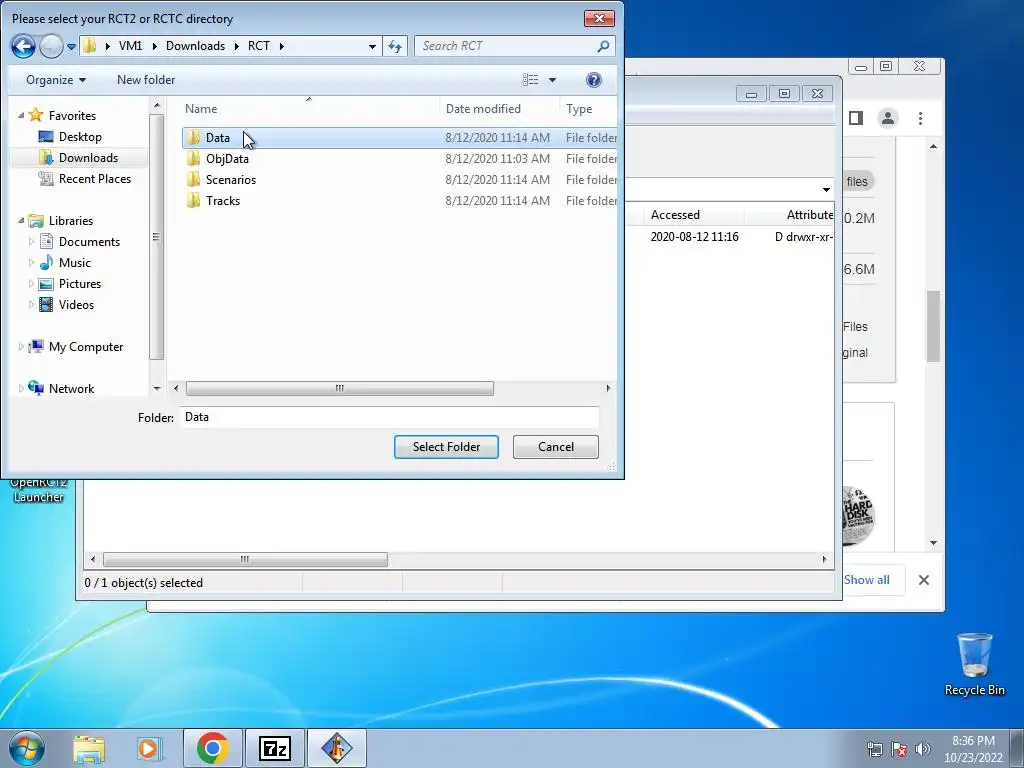Open Chrome profile avatar icon
Screen dimensions: 1024x768
pos(888,118)
